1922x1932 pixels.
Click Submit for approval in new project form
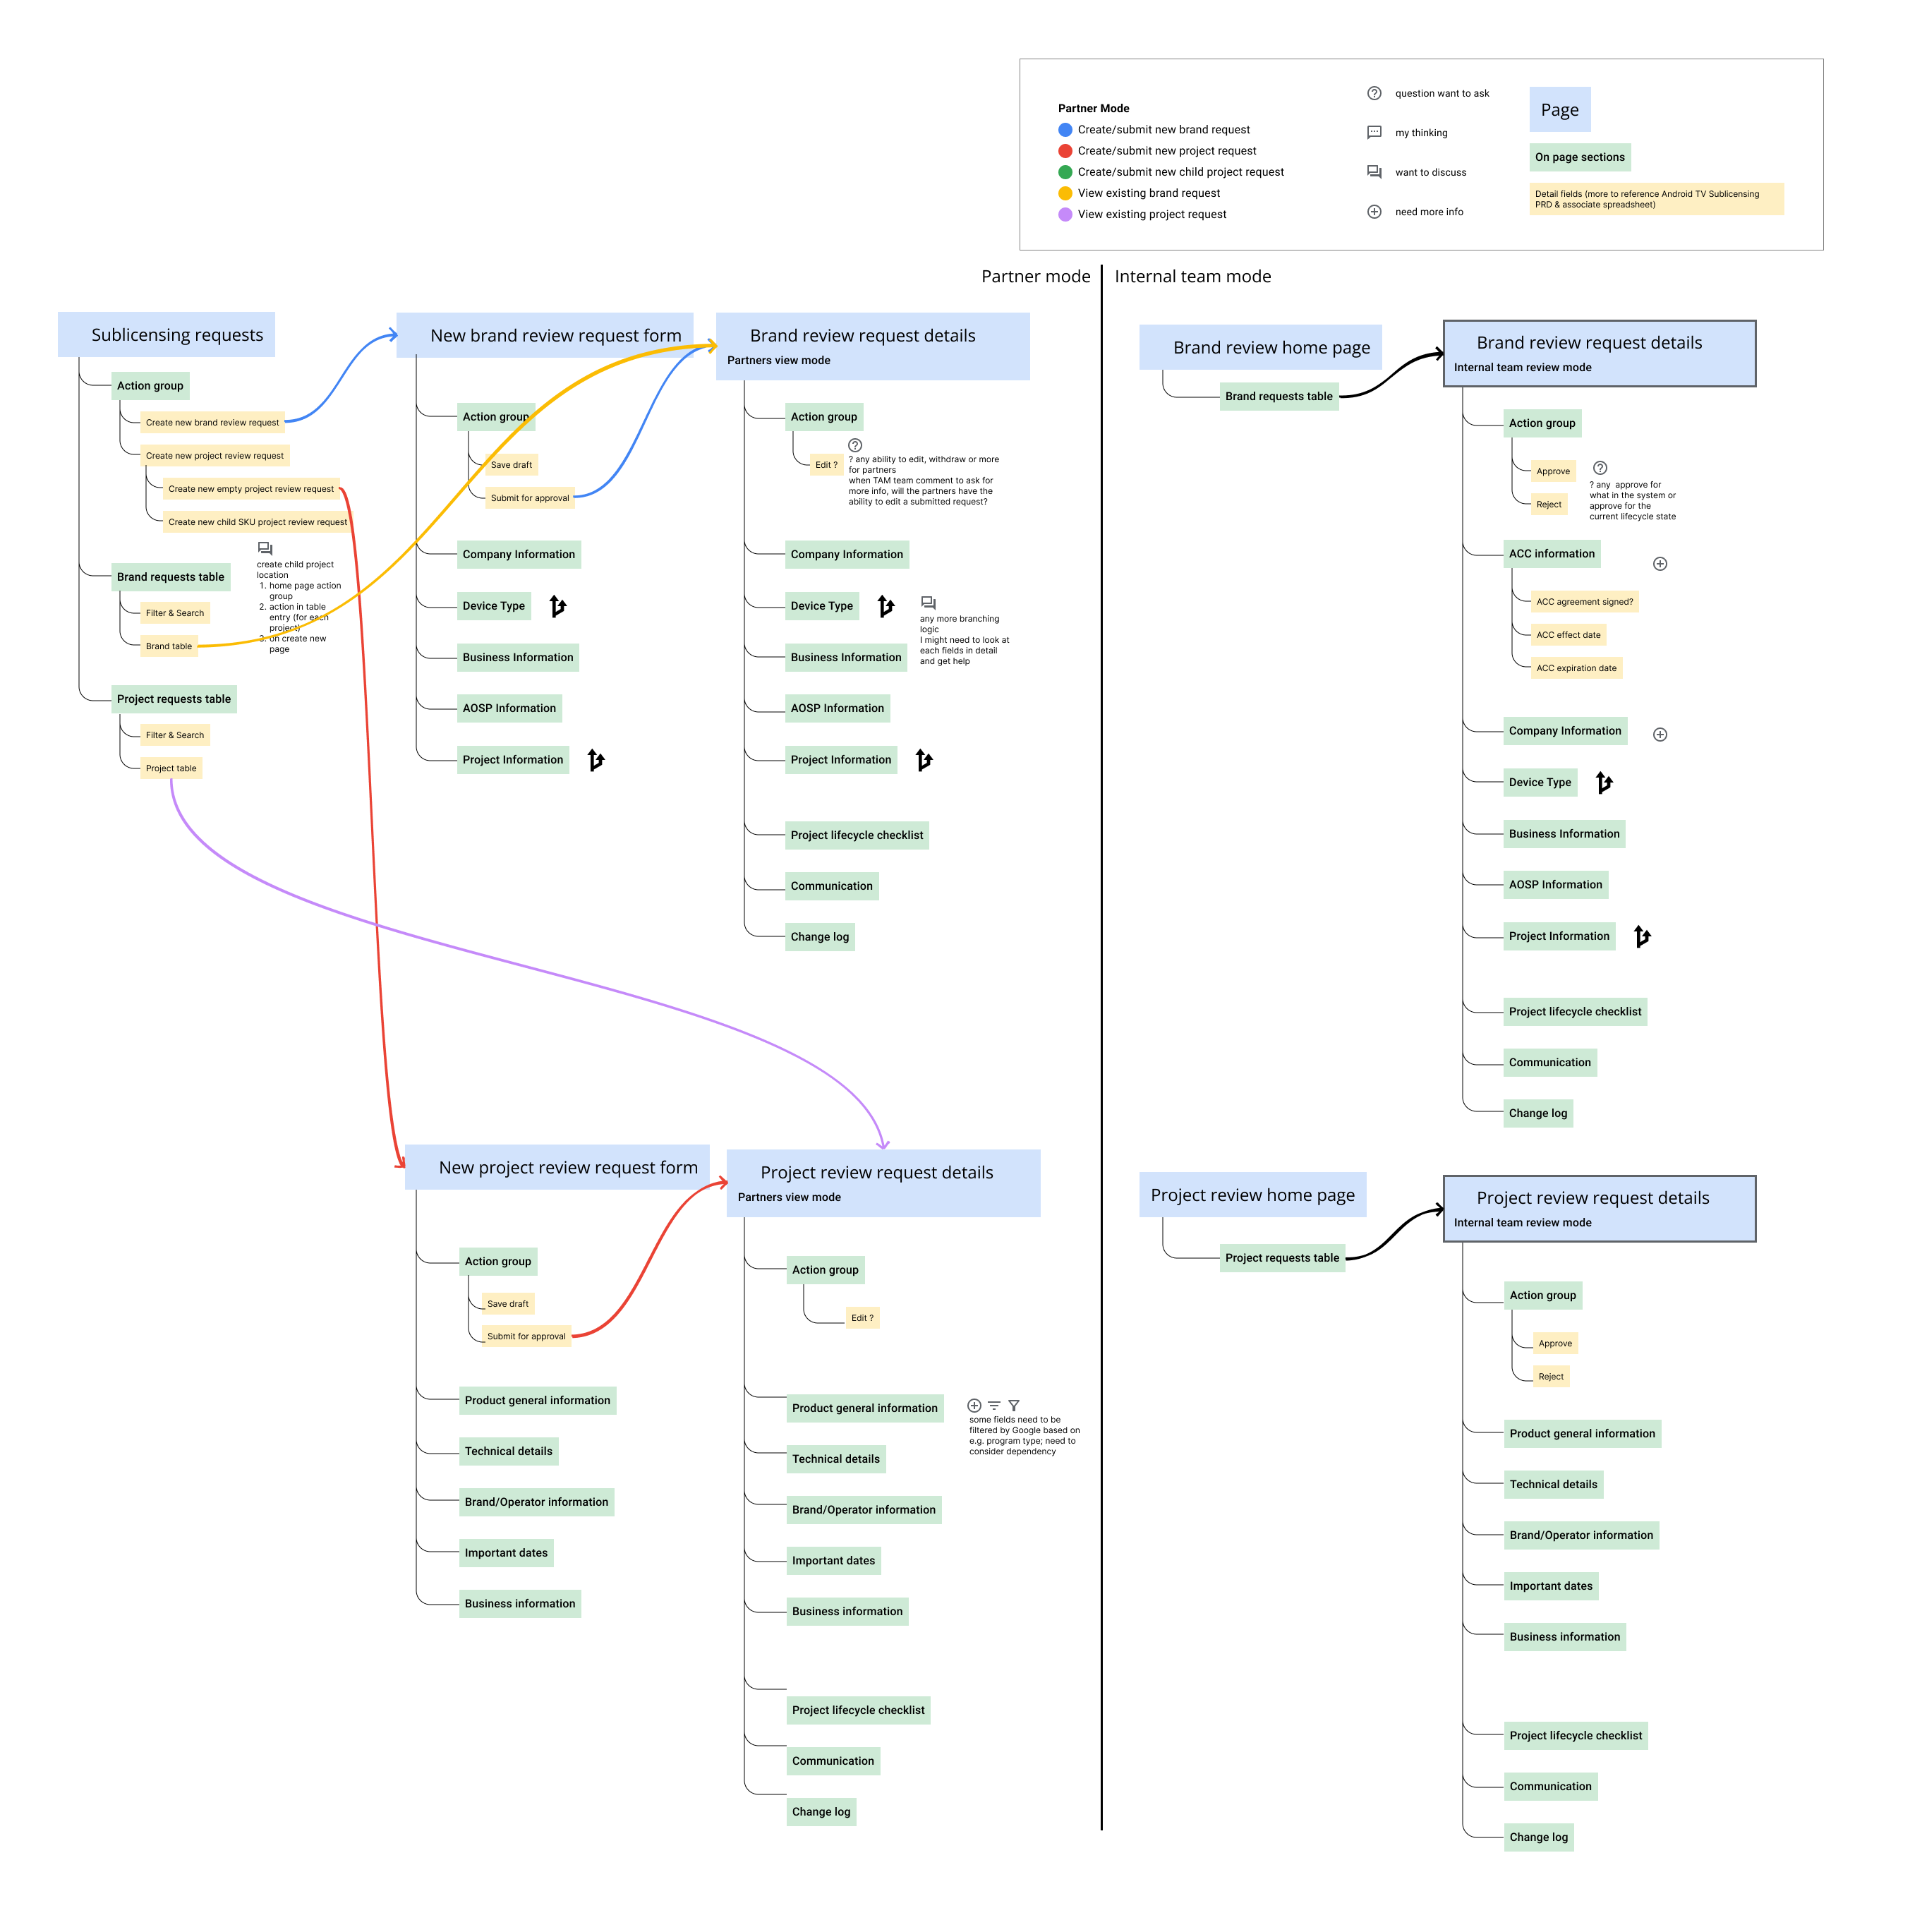[526, 1336]
